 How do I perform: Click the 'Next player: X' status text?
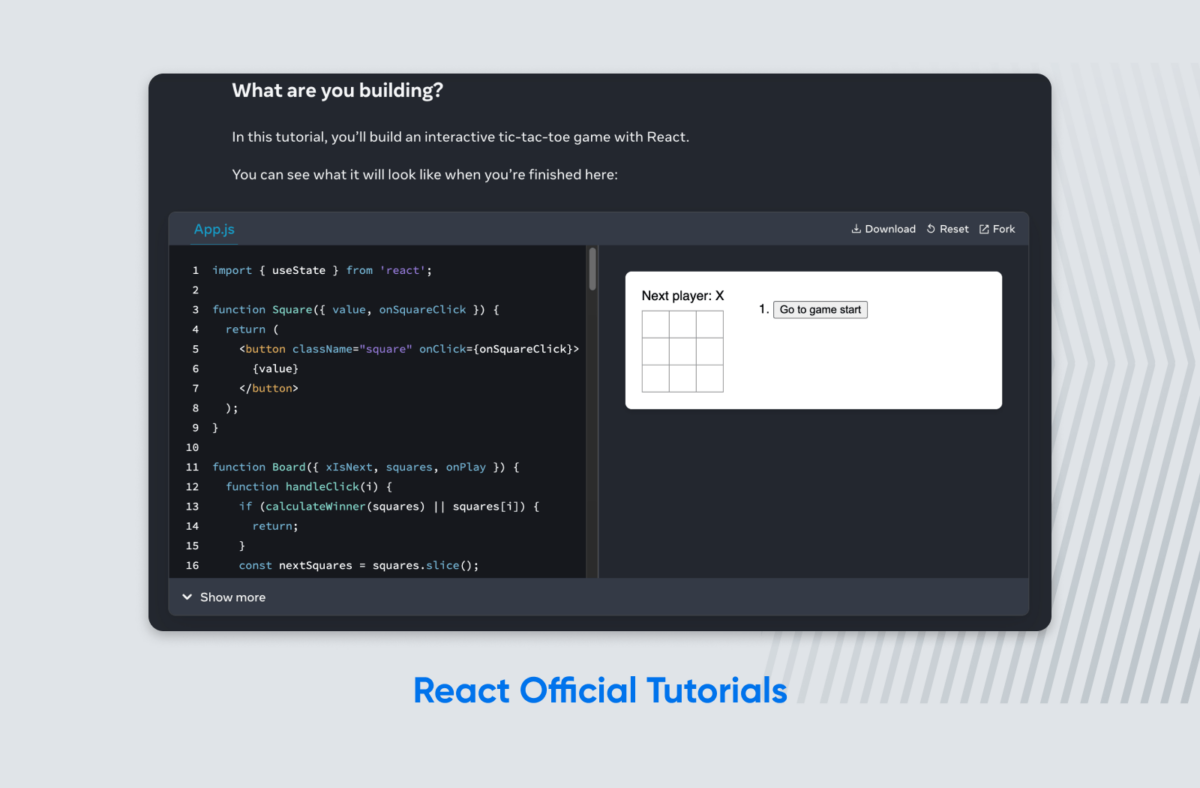[682, 296]
